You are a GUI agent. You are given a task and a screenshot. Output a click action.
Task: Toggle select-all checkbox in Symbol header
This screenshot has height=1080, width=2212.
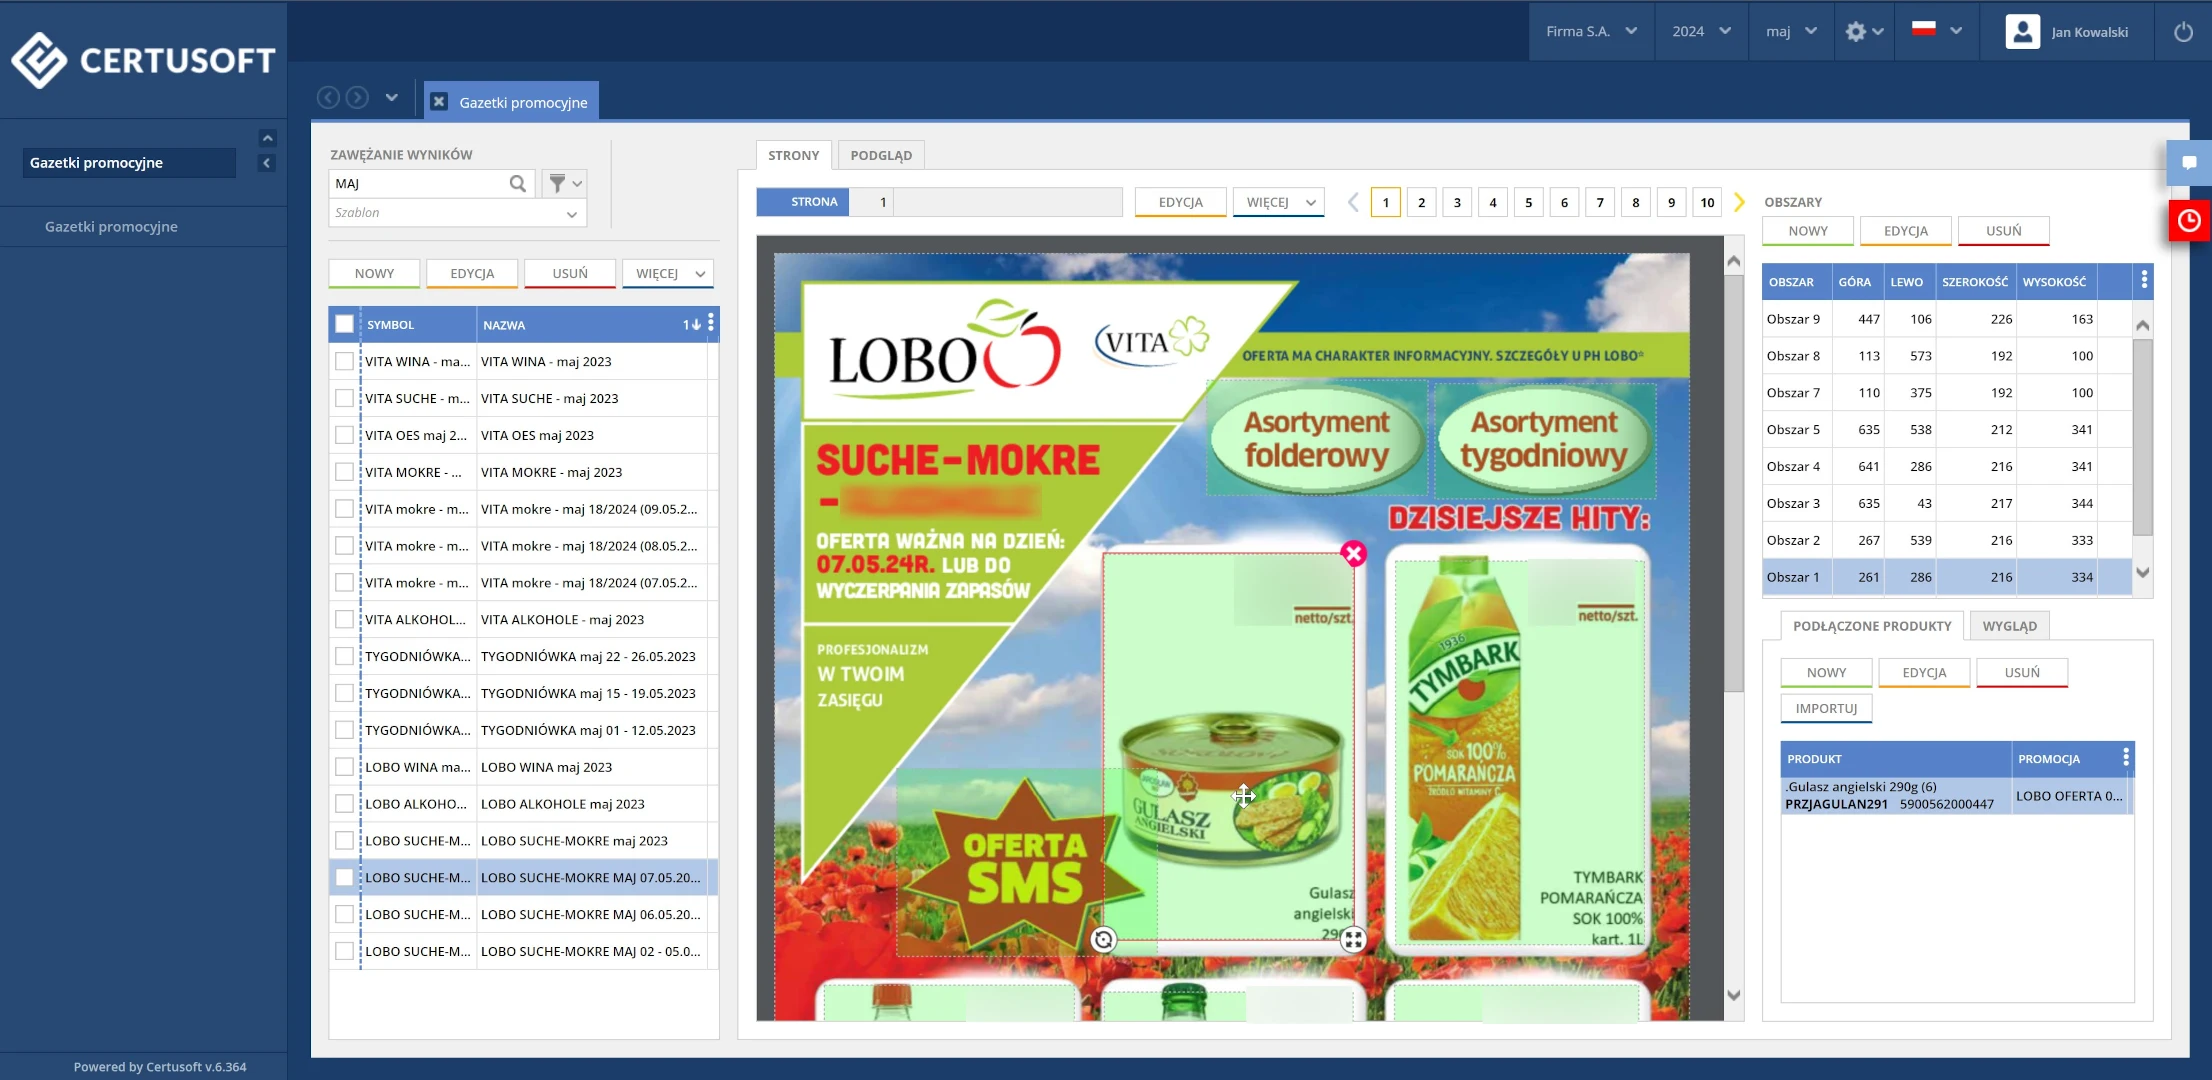pos(344,324)
